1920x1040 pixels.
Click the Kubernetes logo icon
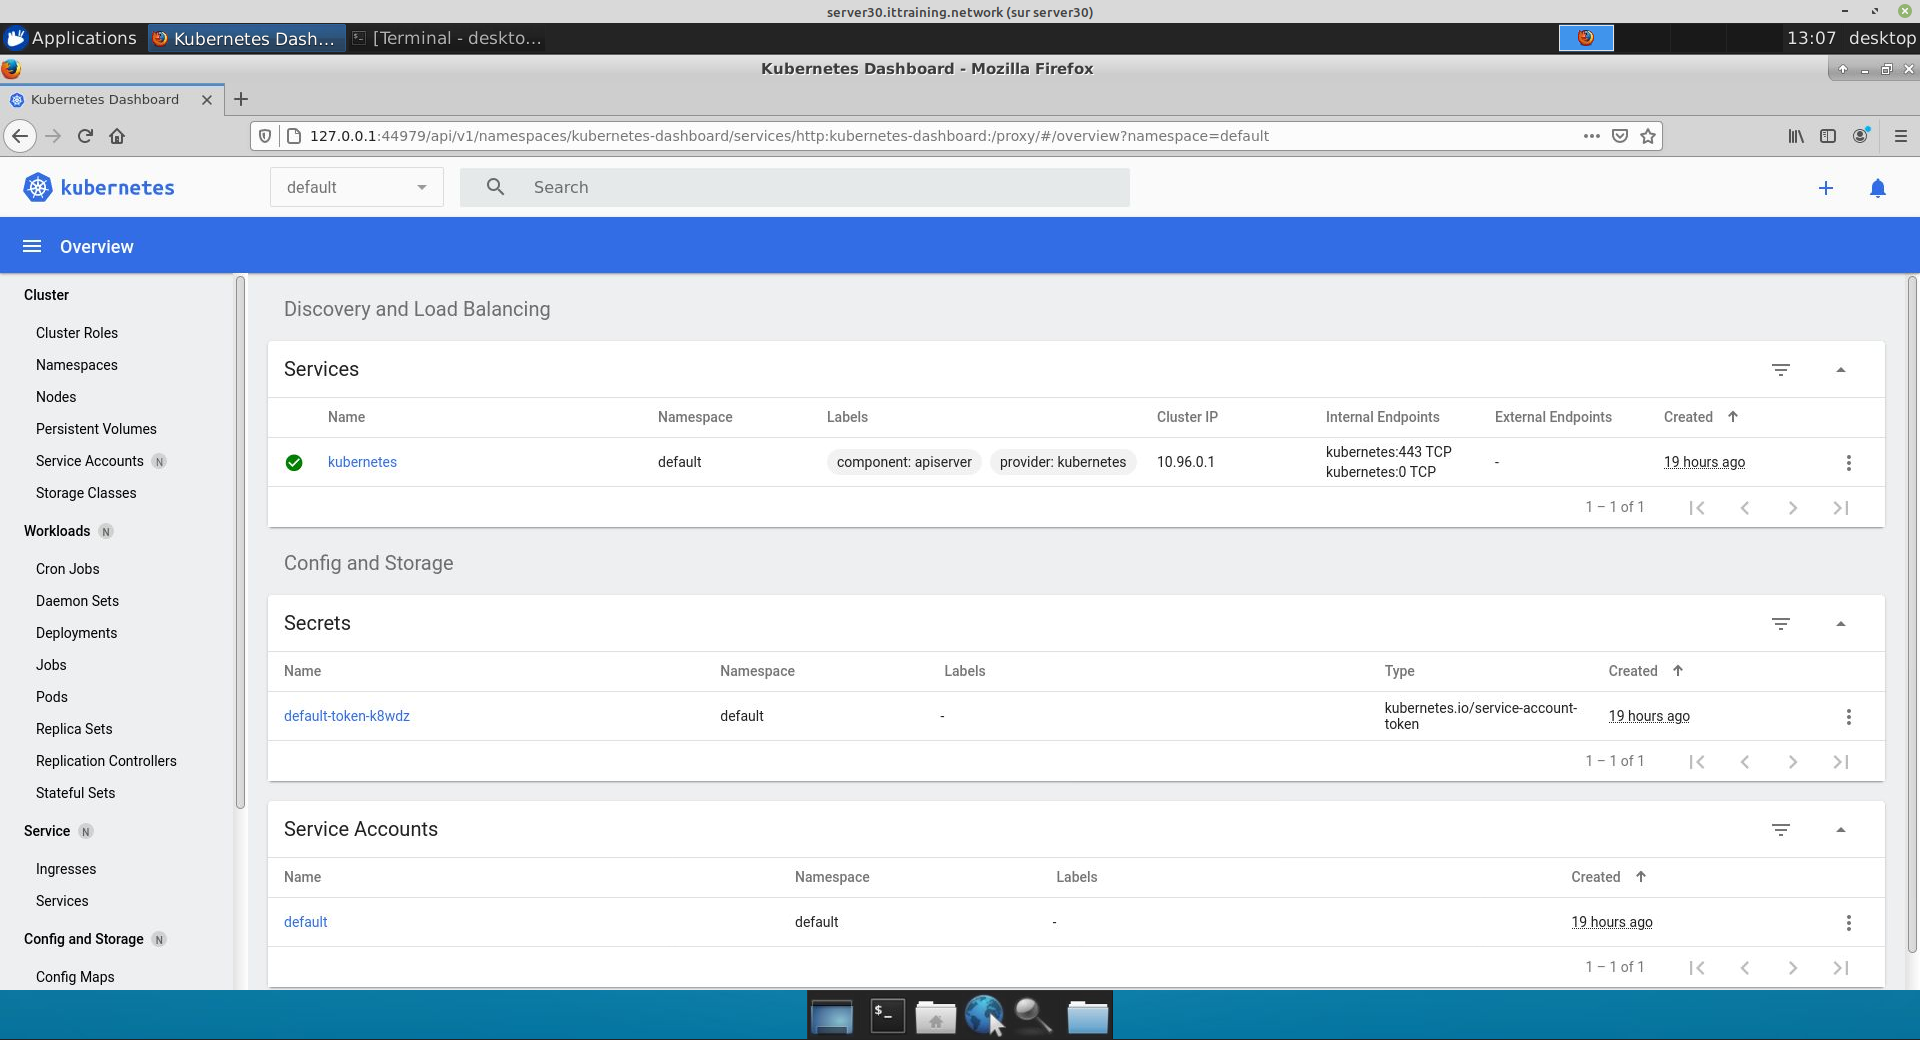click(37, 187)
